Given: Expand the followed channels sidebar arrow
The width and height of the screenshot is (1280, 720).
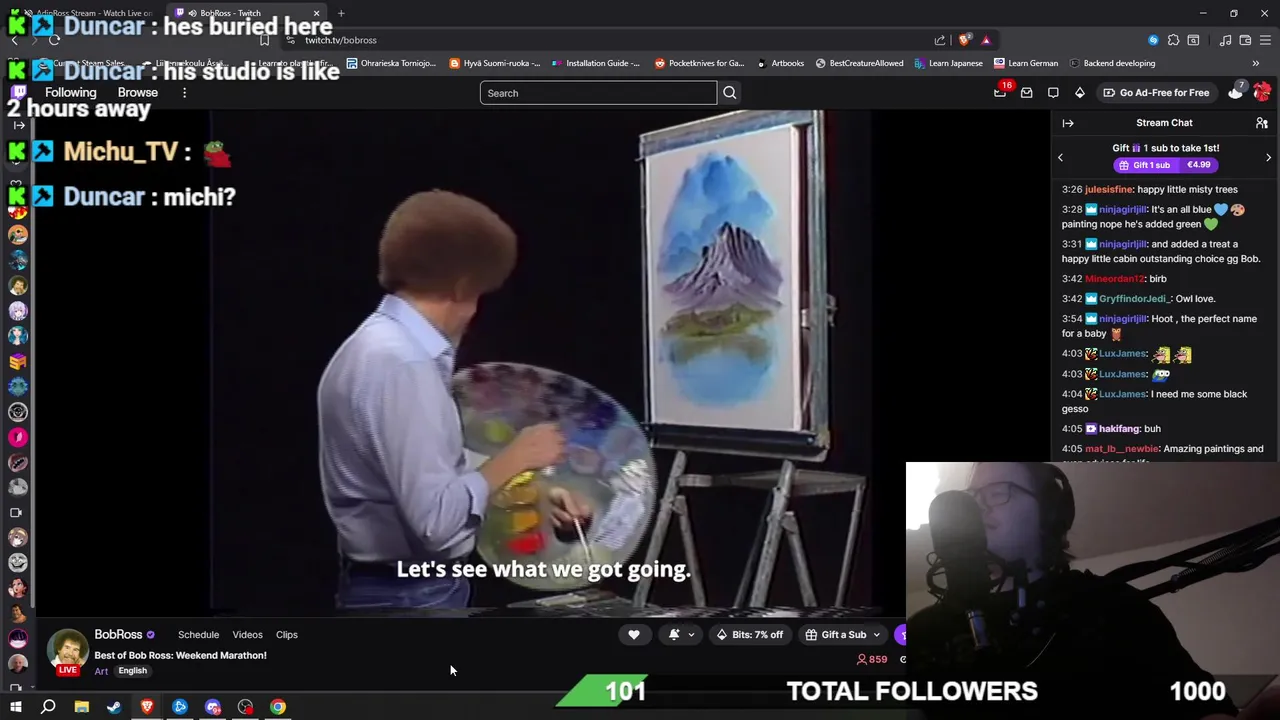Looking at the screenshot, I should 18,125.
